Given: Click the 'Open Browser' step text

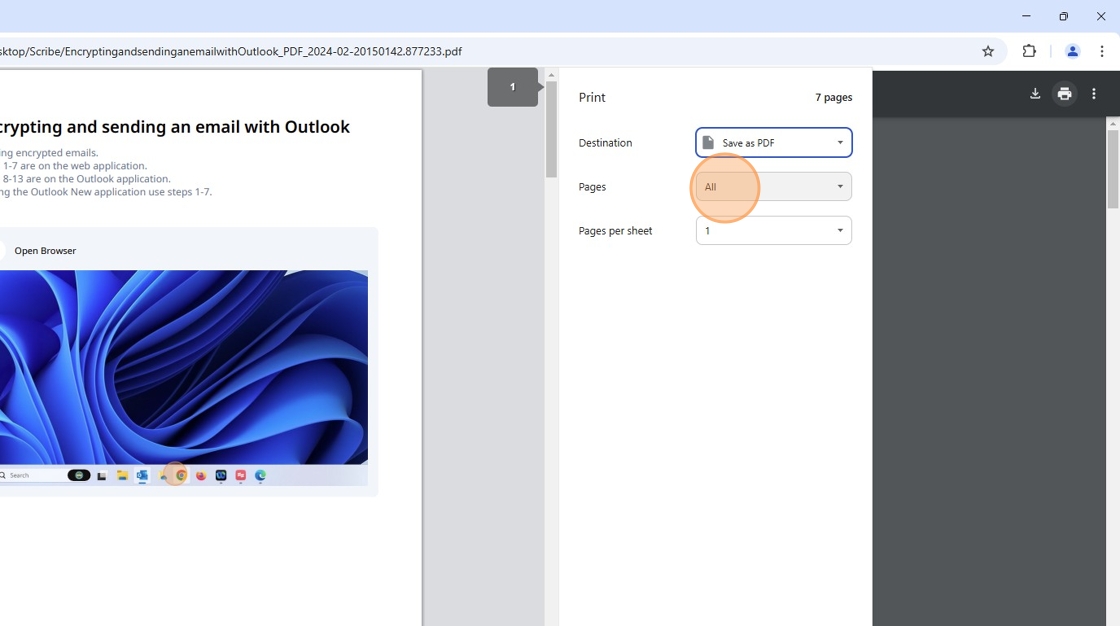Looking at the screenshot, I should click(x=45, y=251).
